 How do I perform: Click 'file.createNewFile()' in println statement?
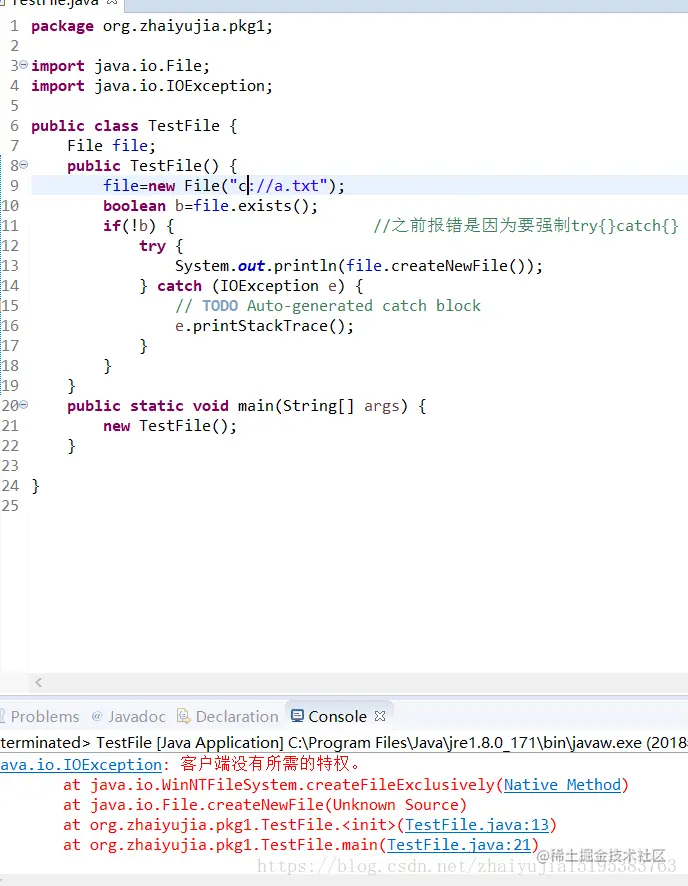[439, 266]
